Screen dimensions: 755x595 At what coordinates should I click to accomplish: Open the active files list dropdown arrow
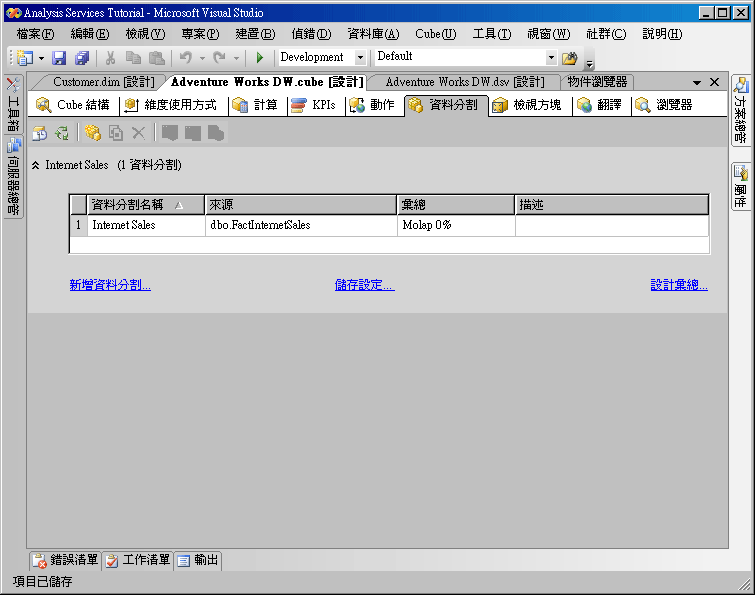tap(696, 83)
